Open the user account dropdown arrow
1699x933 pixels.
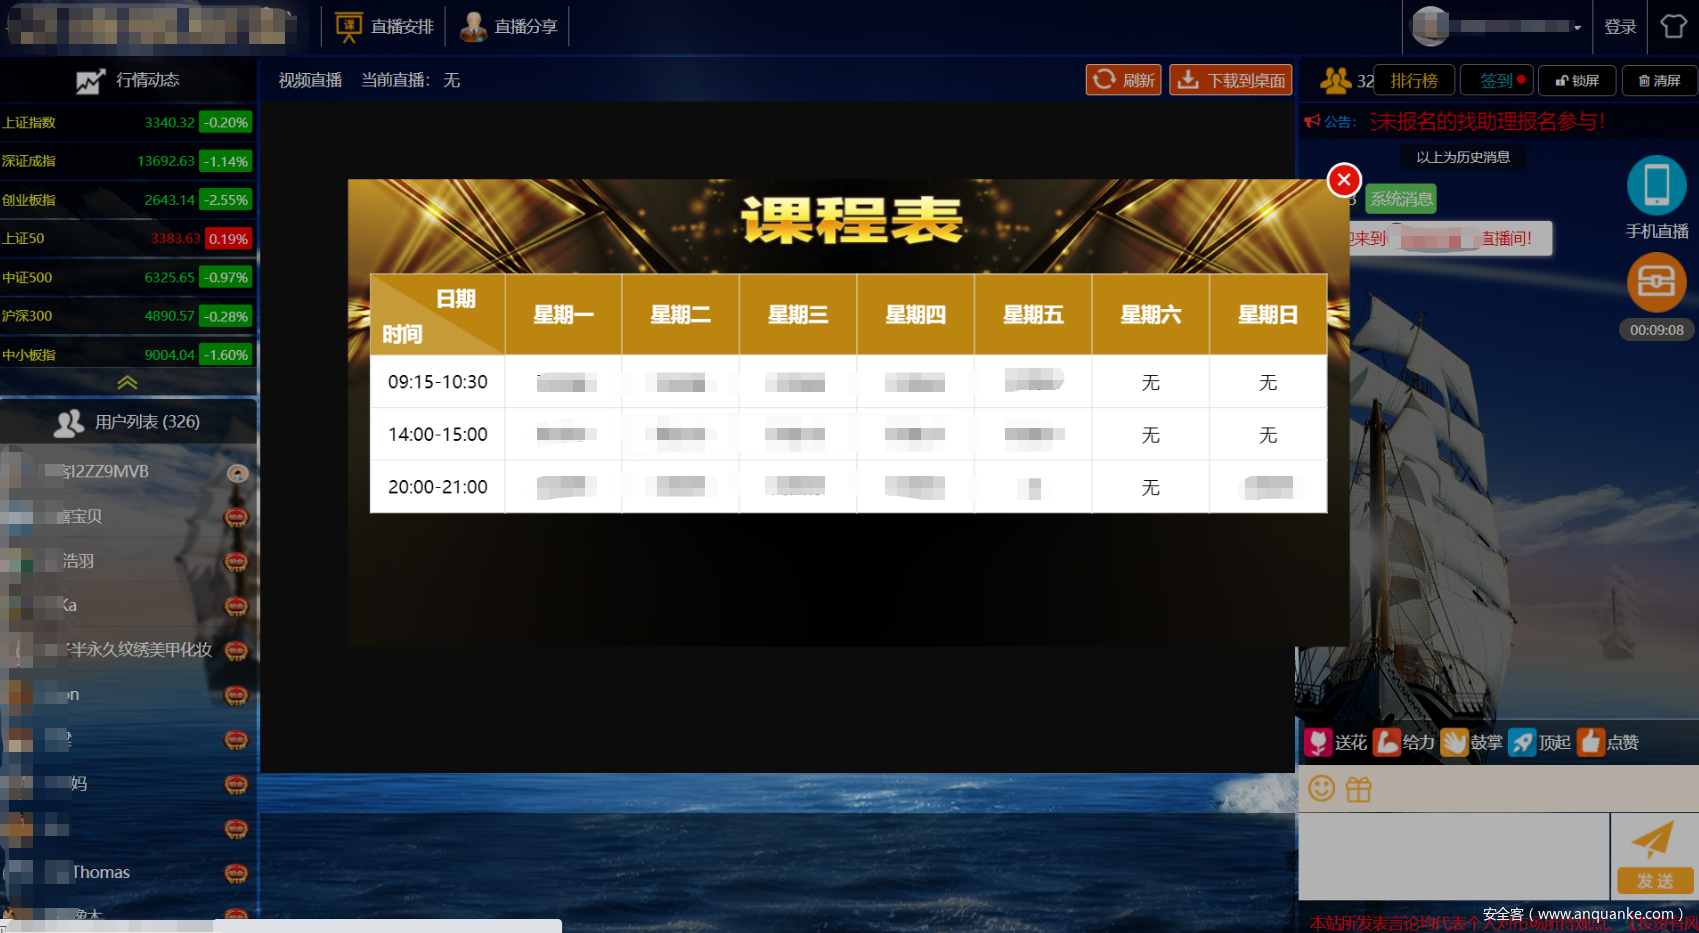(x=1577, y=27)
